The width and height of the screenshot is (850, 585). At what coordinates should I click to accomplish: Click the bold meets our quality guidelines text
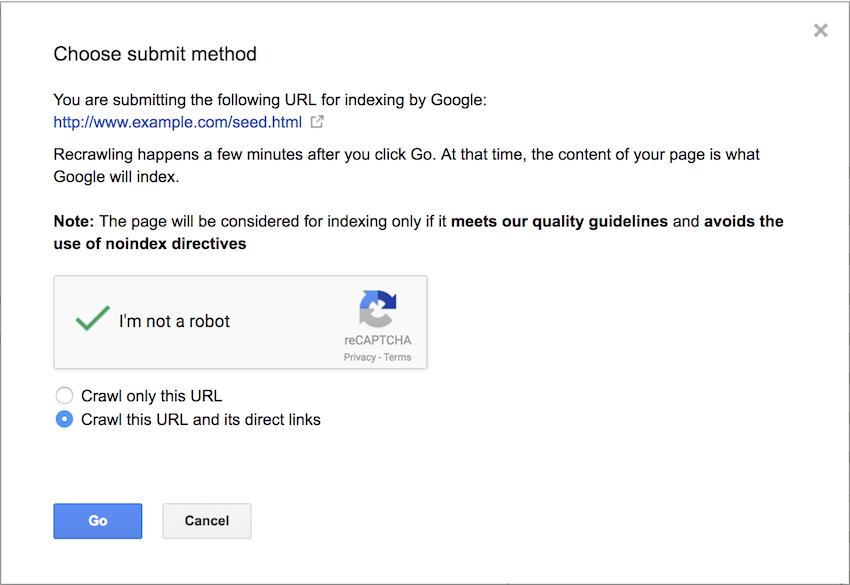click(559, 221)
